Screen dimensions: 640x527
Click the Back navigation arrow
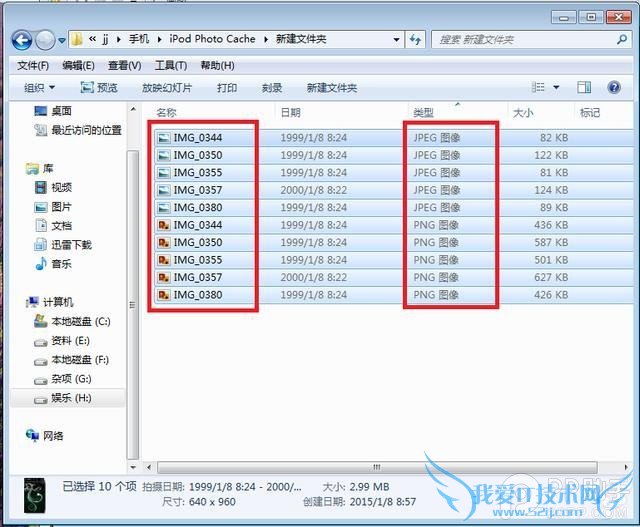coord(22,40)
